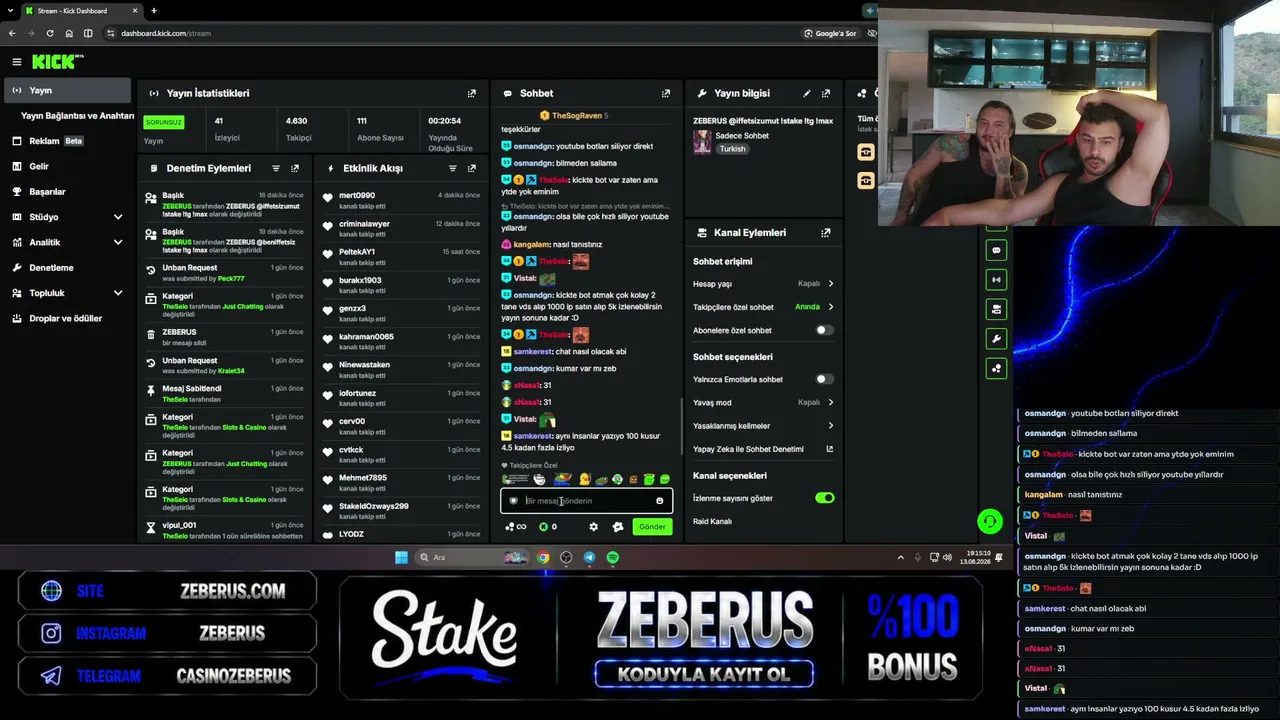
Task: Open Spotify from the taskbar
Action: (x=613, y=557)
